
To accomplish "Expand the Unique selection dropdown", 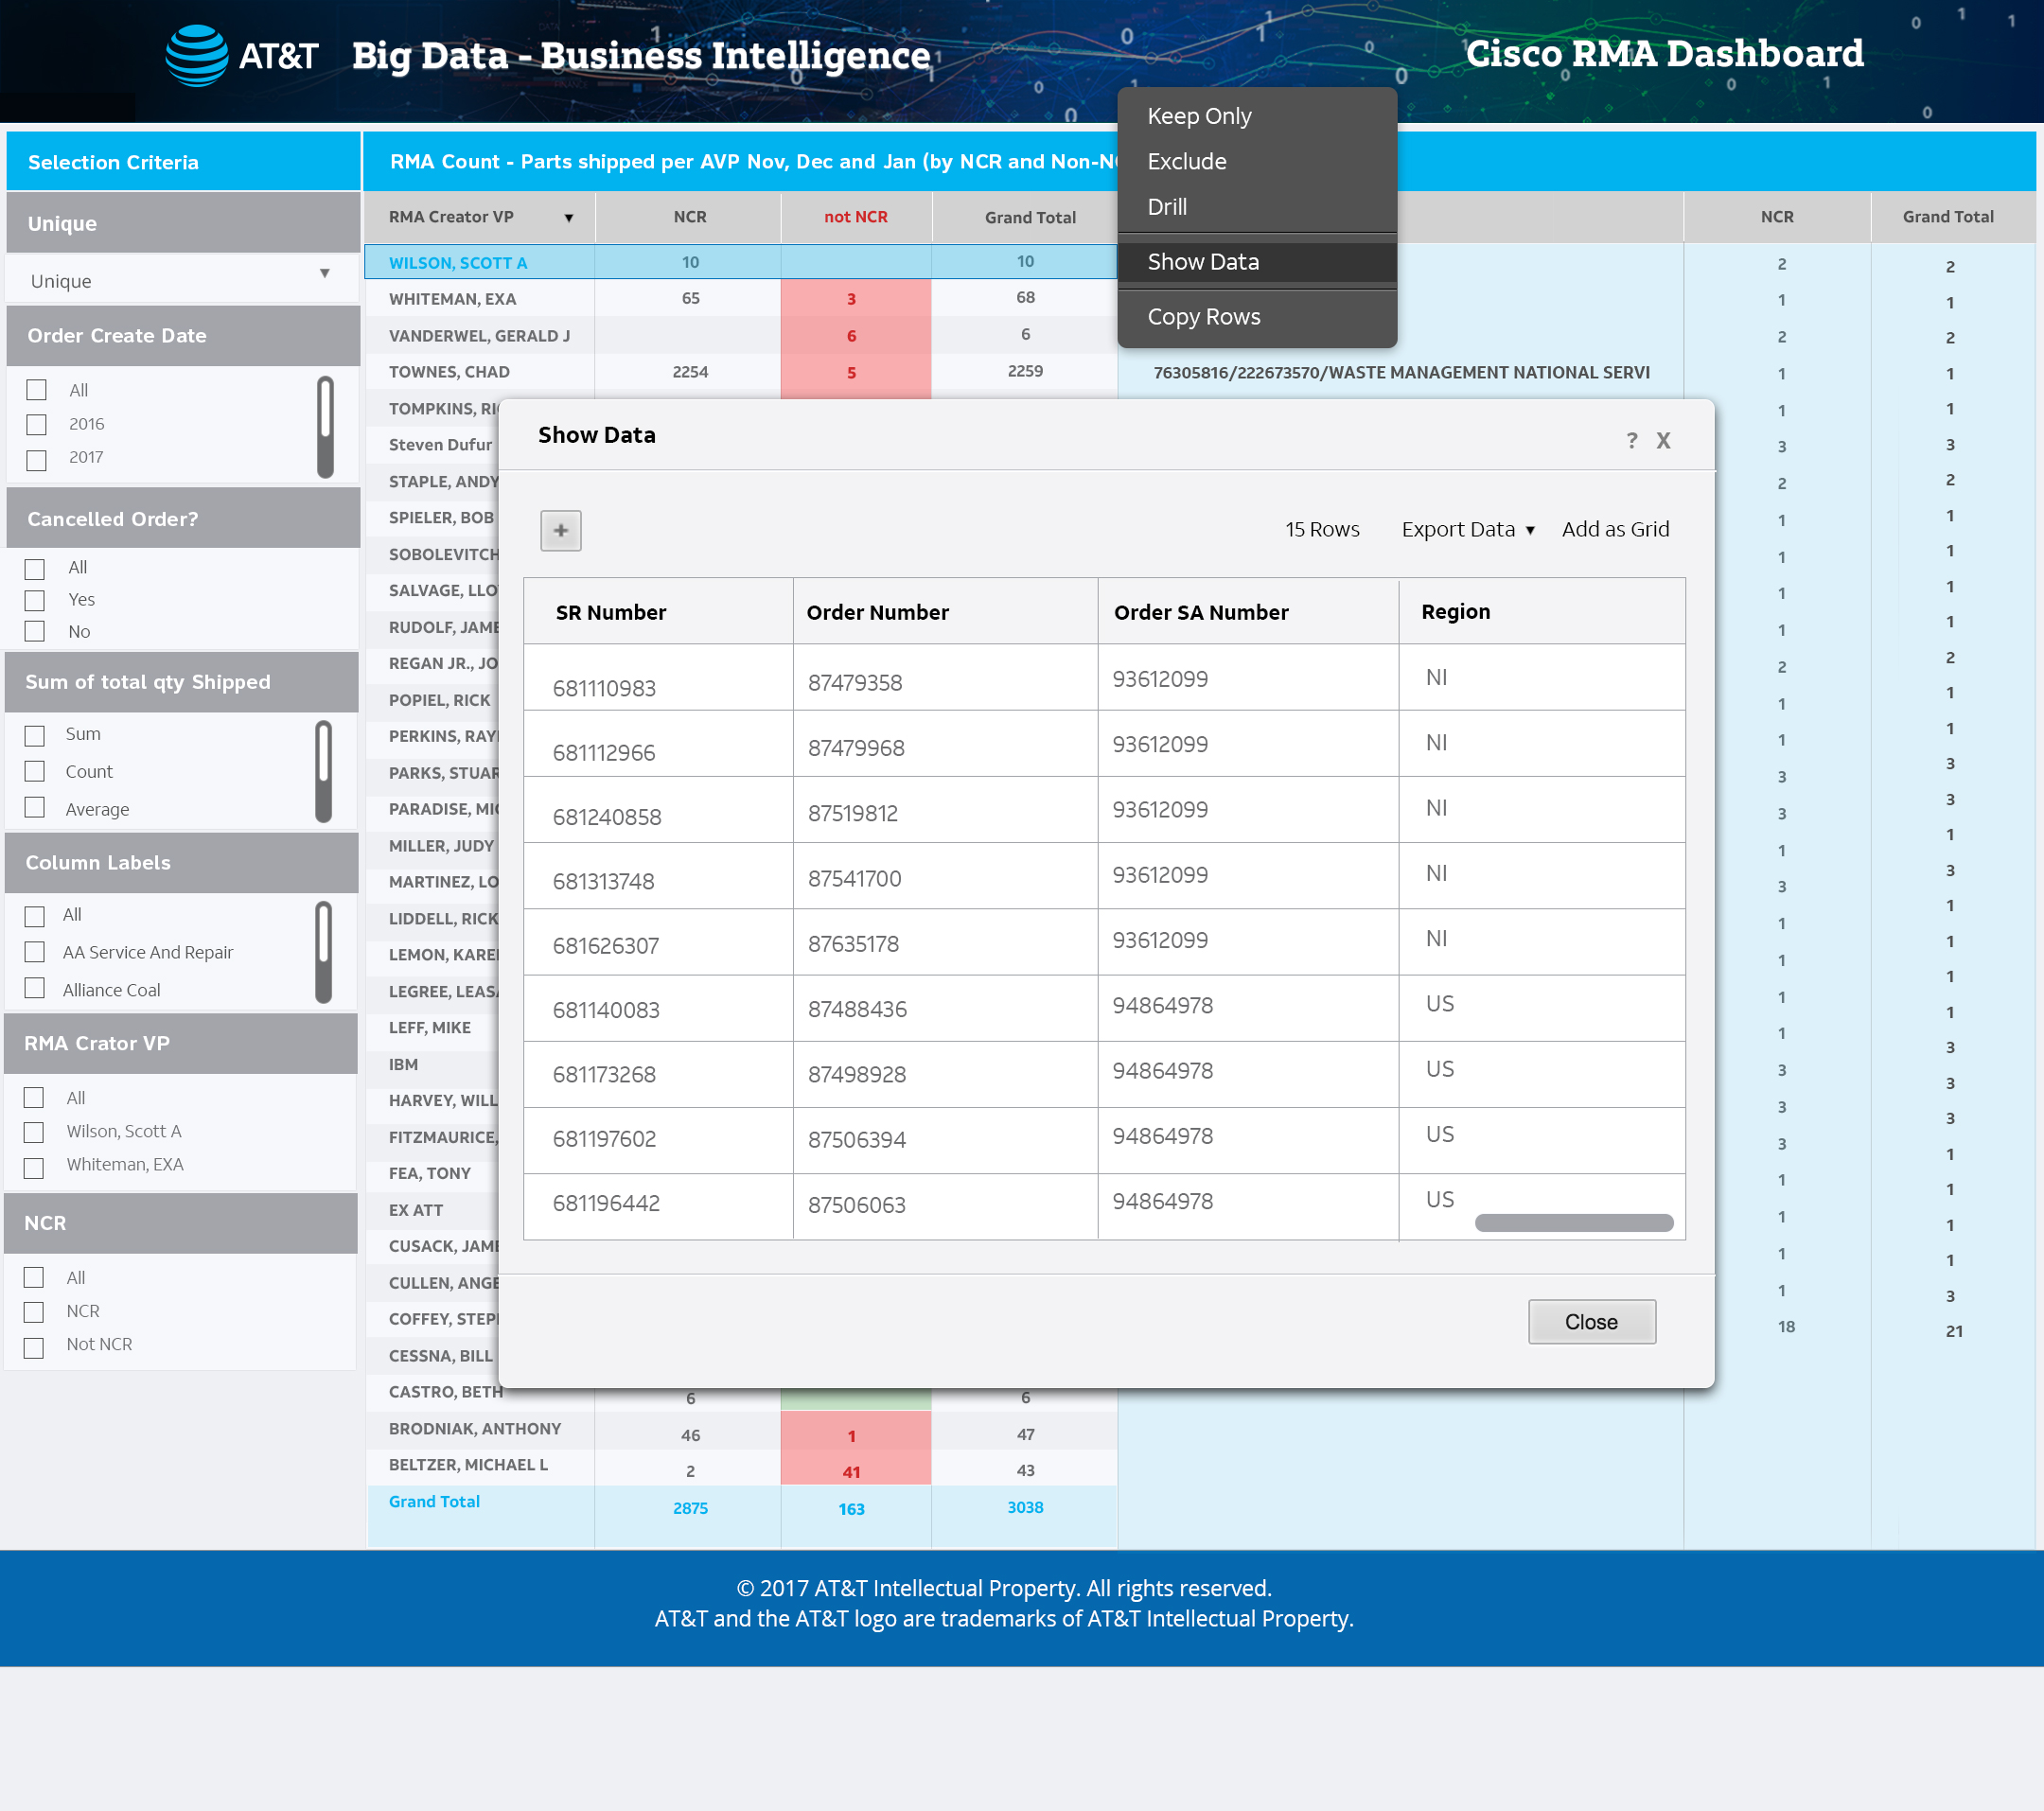I will click(x=324, y=274).
